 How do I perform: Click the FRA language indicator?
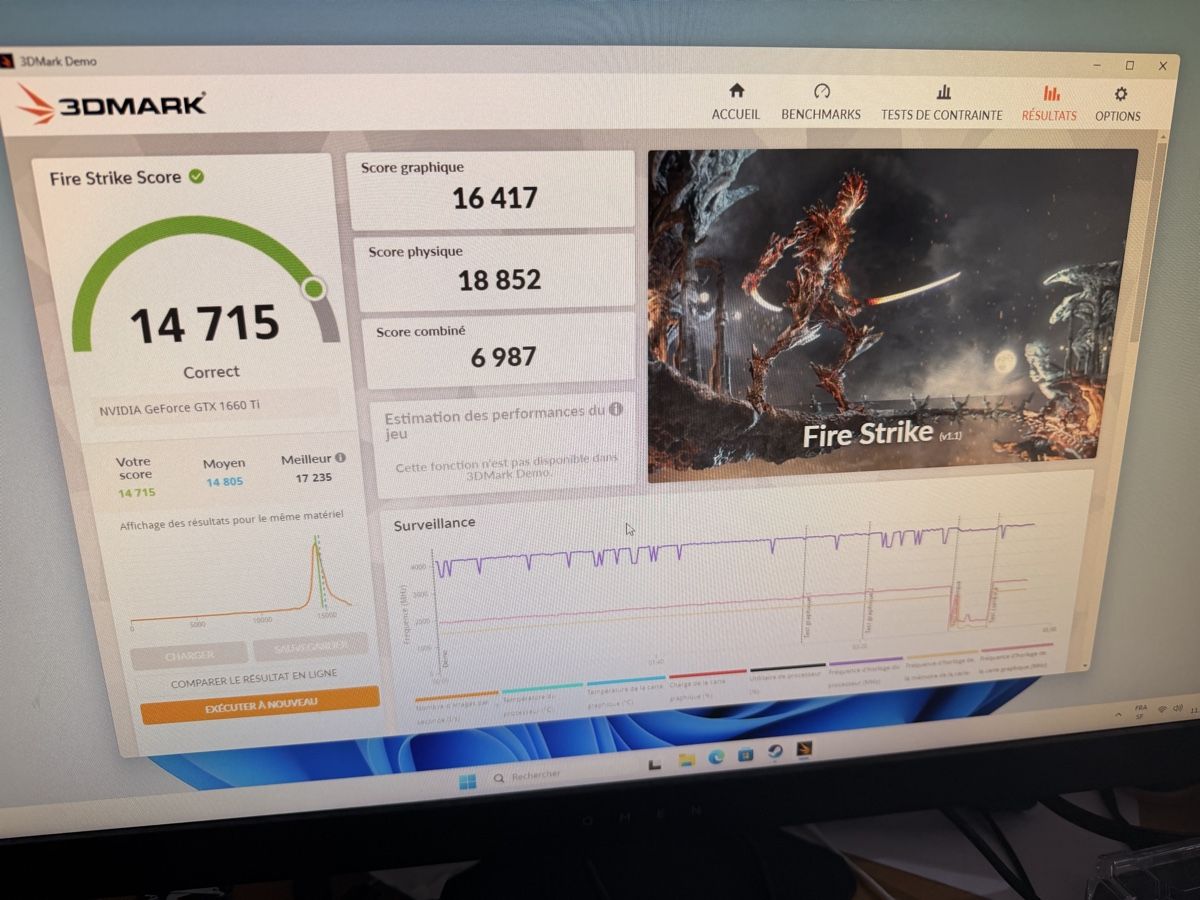click(1141, 711)
